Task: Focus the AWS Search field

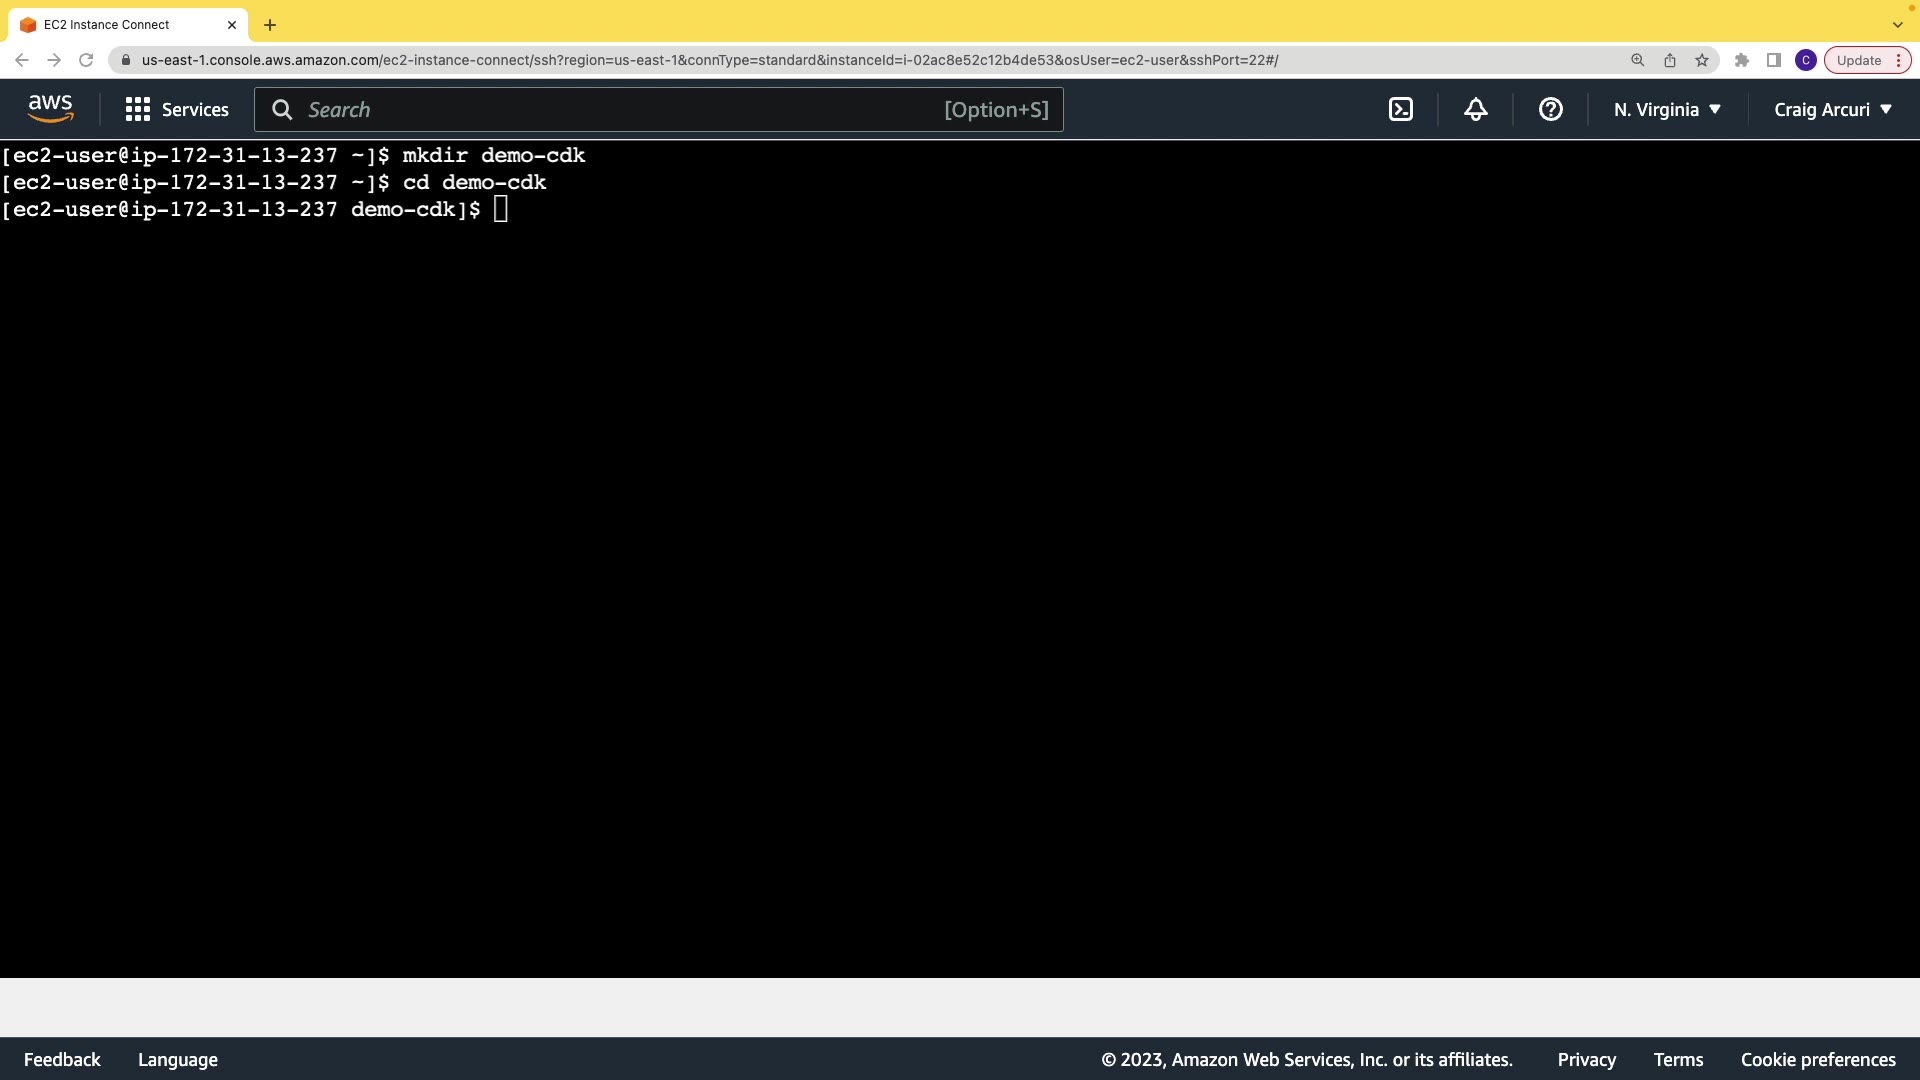Action: [x=620, y=110]
